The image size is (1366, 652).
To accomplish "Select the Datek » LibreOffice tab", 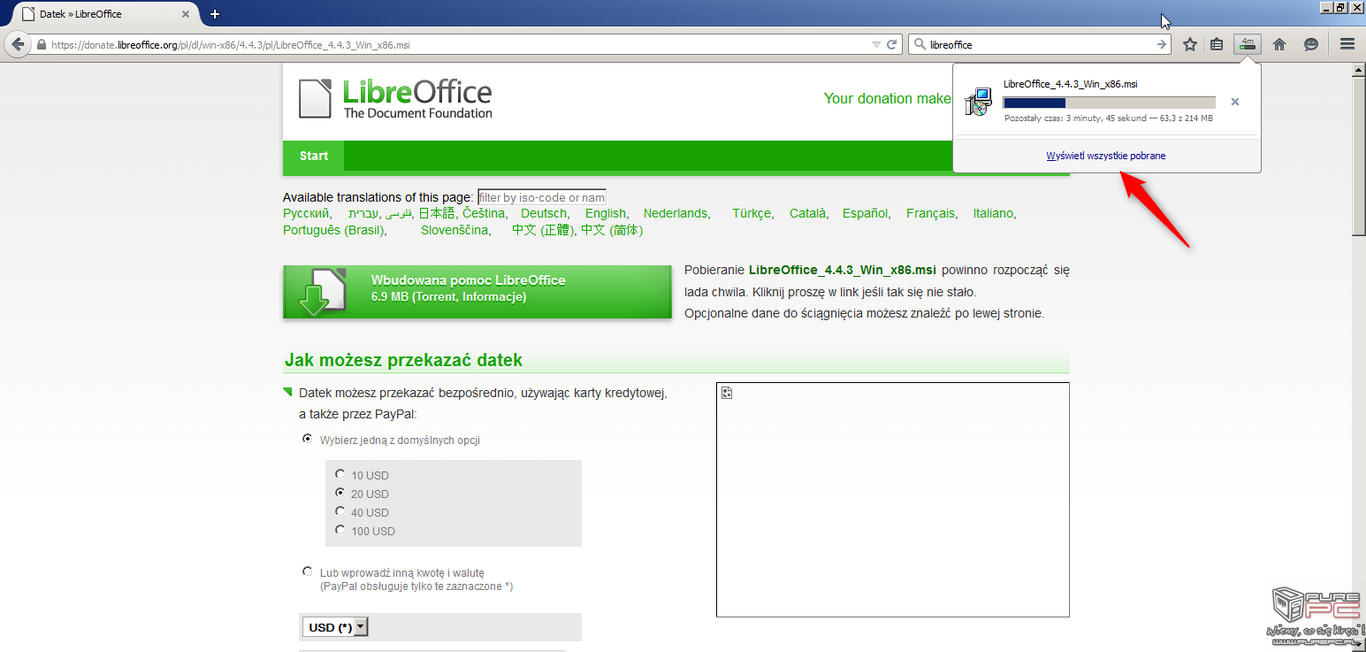I will tap(103, 14).
